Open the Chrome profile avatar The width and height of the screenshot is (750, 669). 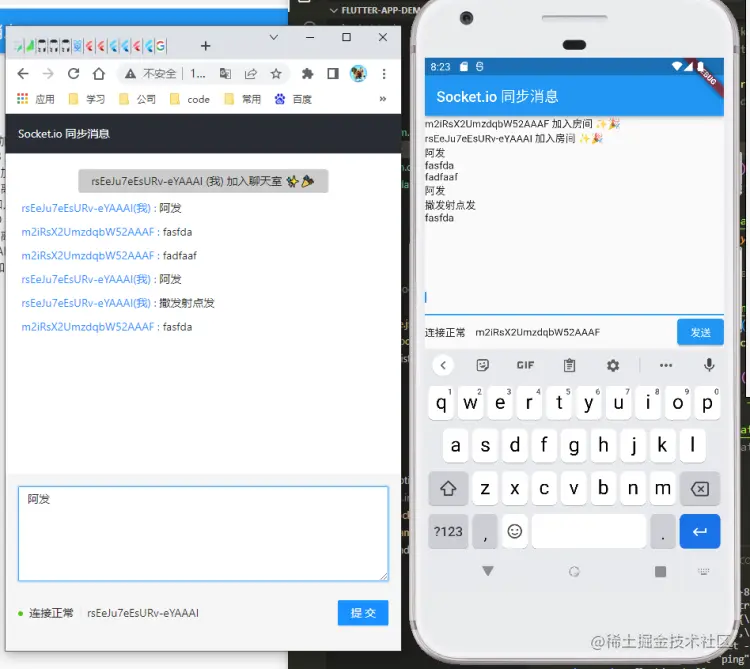coord(358,74)
